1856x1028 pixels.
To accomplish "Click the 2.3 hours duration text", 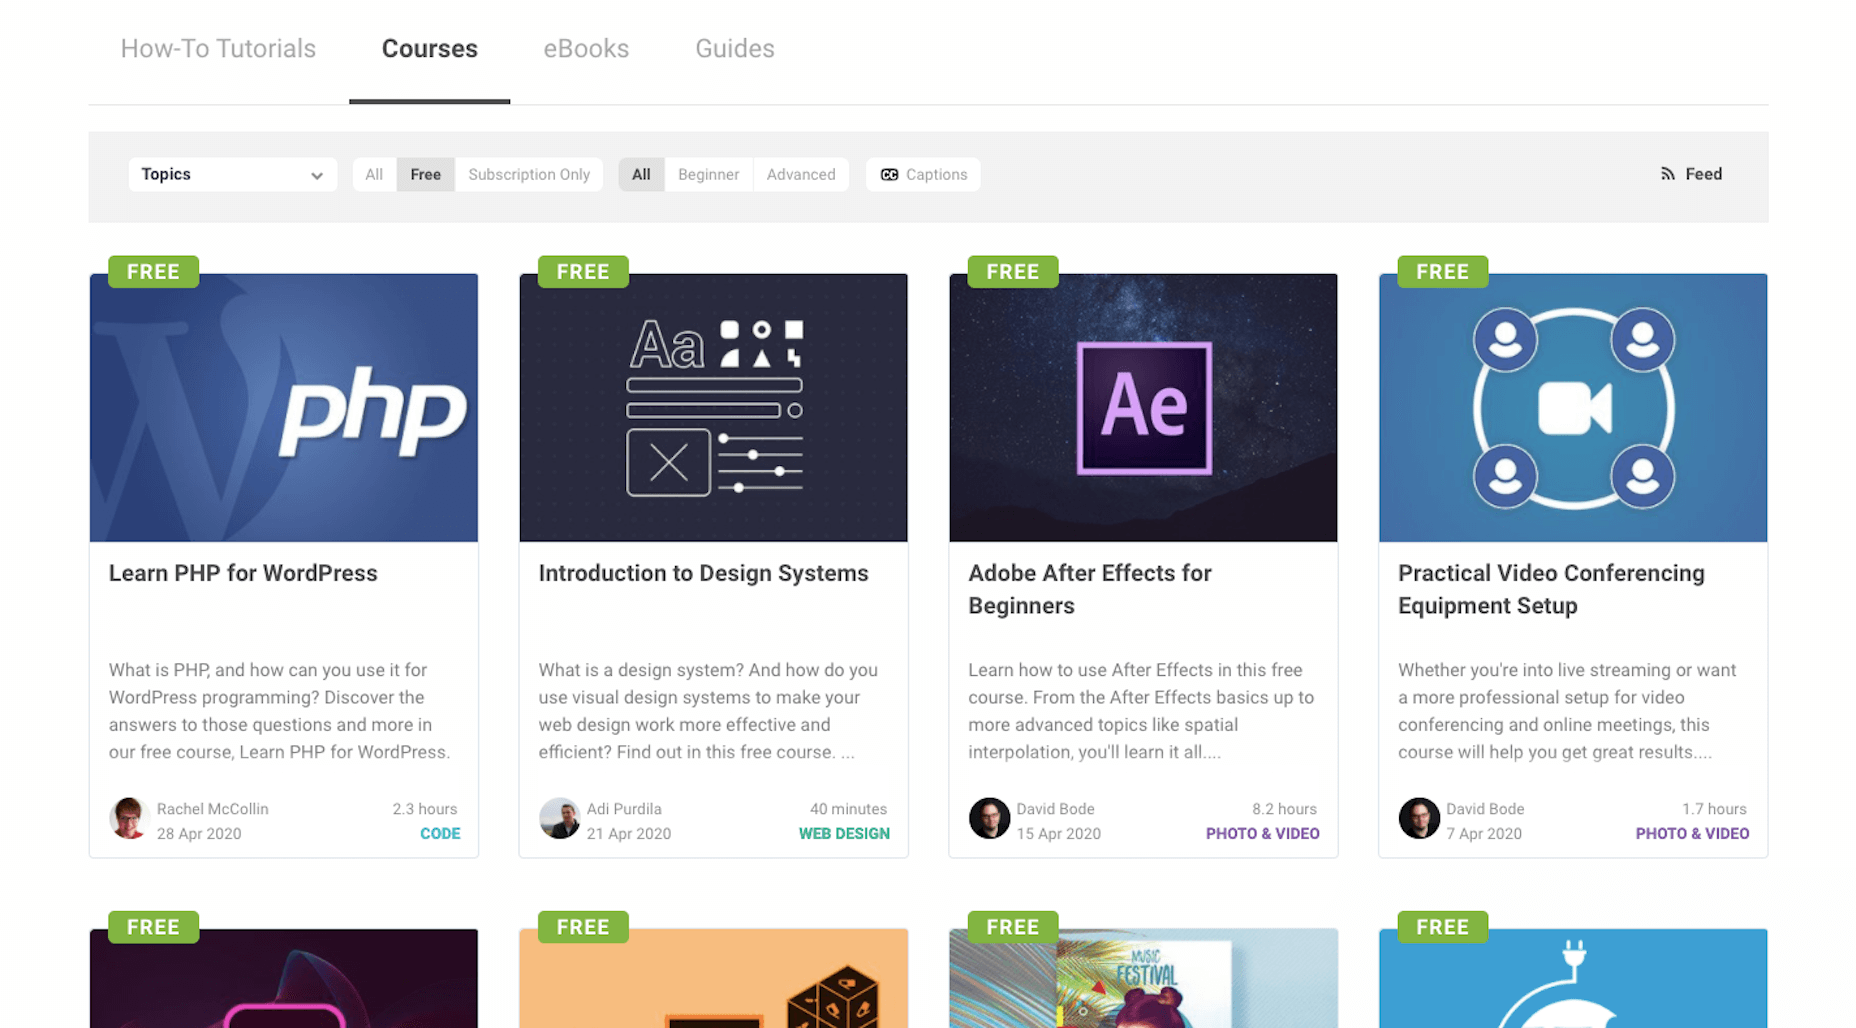I will point(425,809).
